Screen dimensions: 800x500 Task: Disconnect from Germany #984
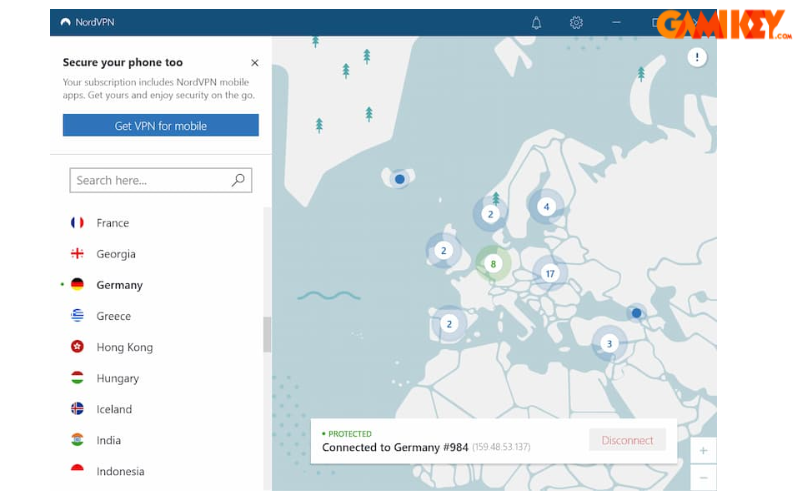[627, 440]
